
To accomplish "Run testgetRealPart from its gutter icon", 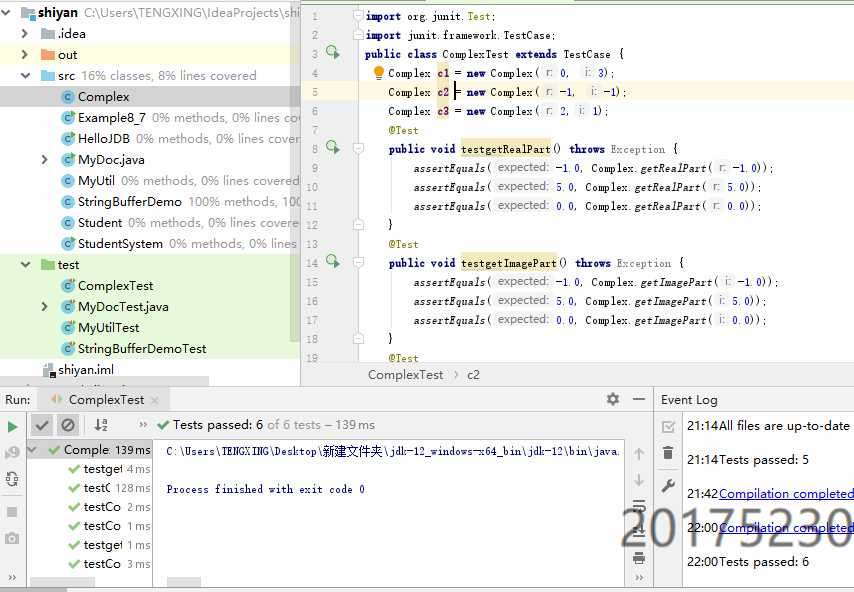I will click(332, 147).
